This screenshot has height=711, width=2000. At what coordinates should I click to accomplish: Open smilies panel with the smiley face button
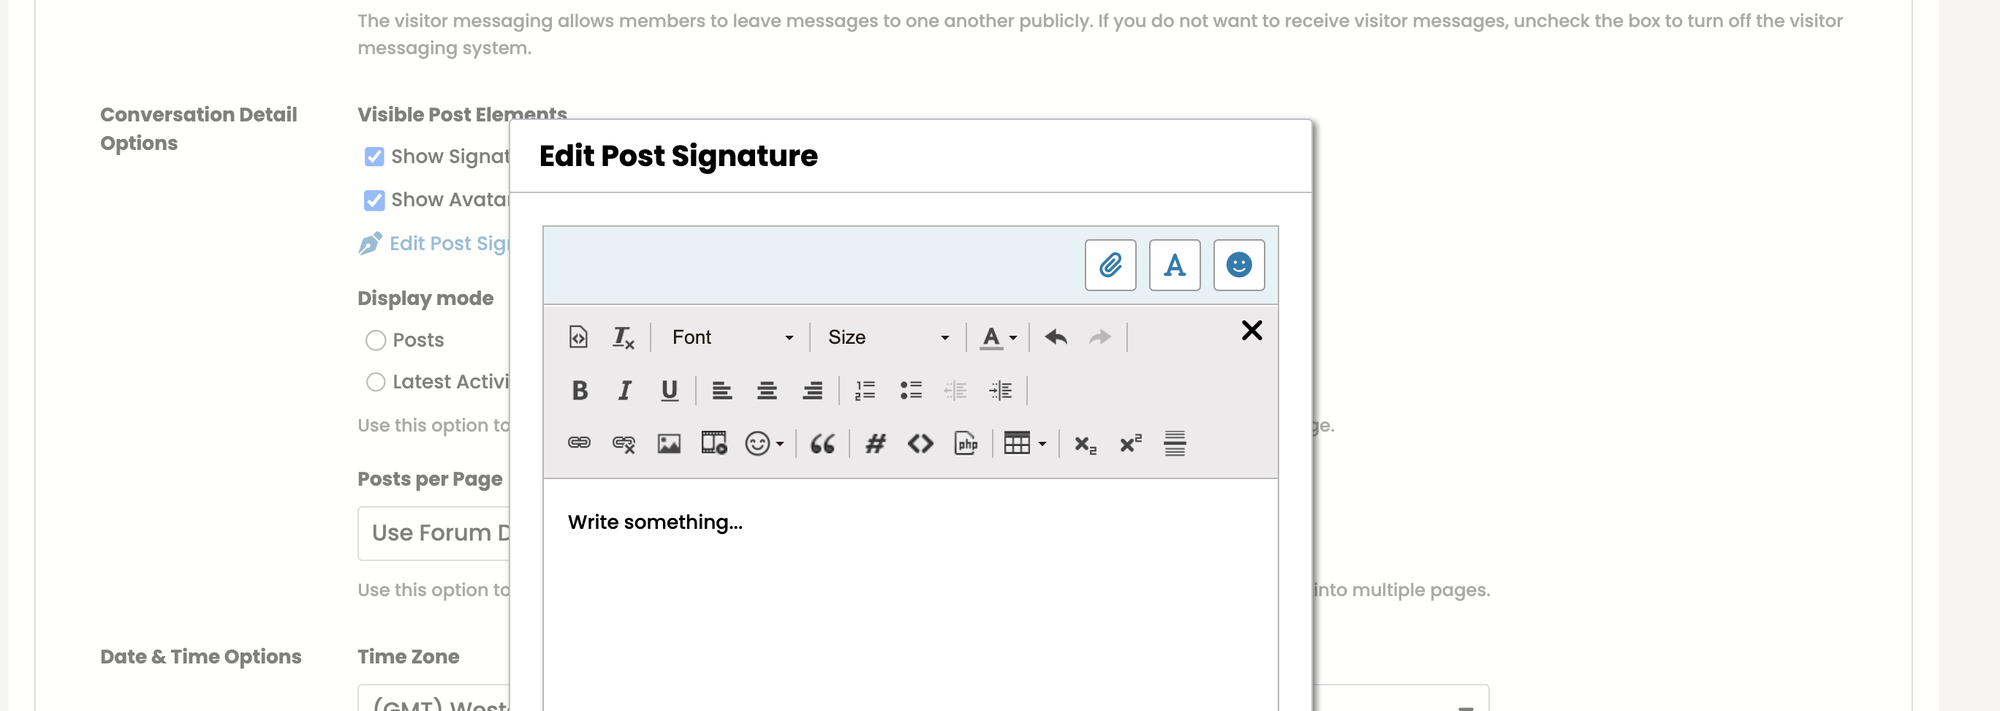pos(1238,265)
